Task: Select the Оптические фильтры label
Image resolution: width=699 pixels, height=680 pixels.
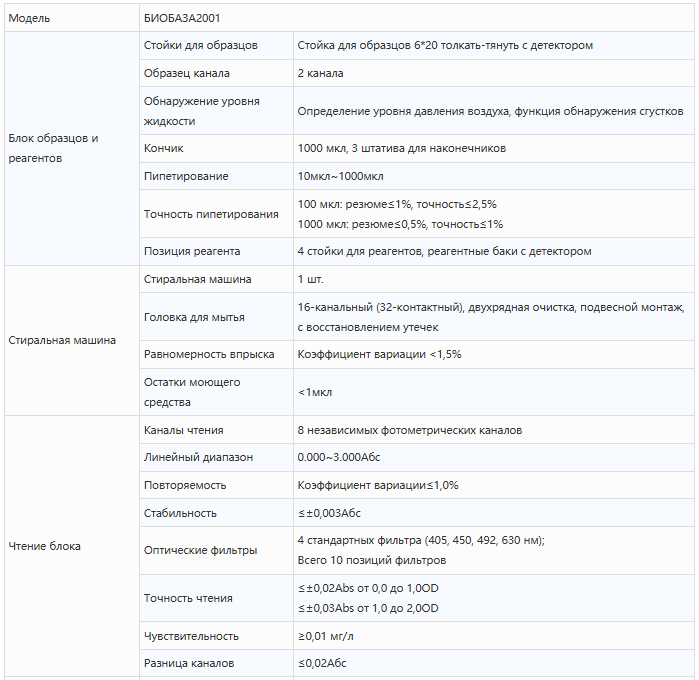Action: (x=200, y=551)
